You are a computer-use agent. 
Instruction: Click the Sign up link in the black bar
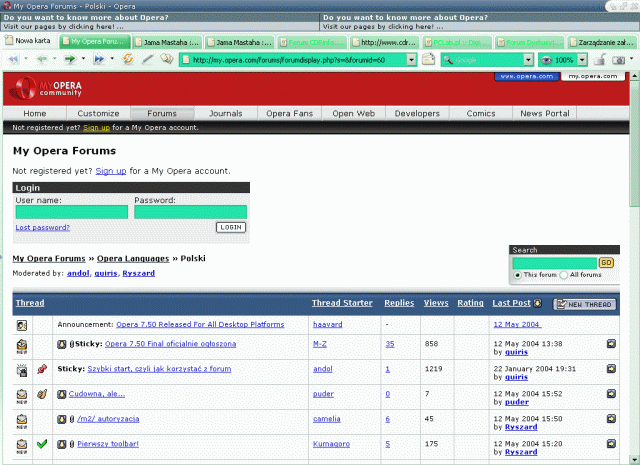coord(96,127)
